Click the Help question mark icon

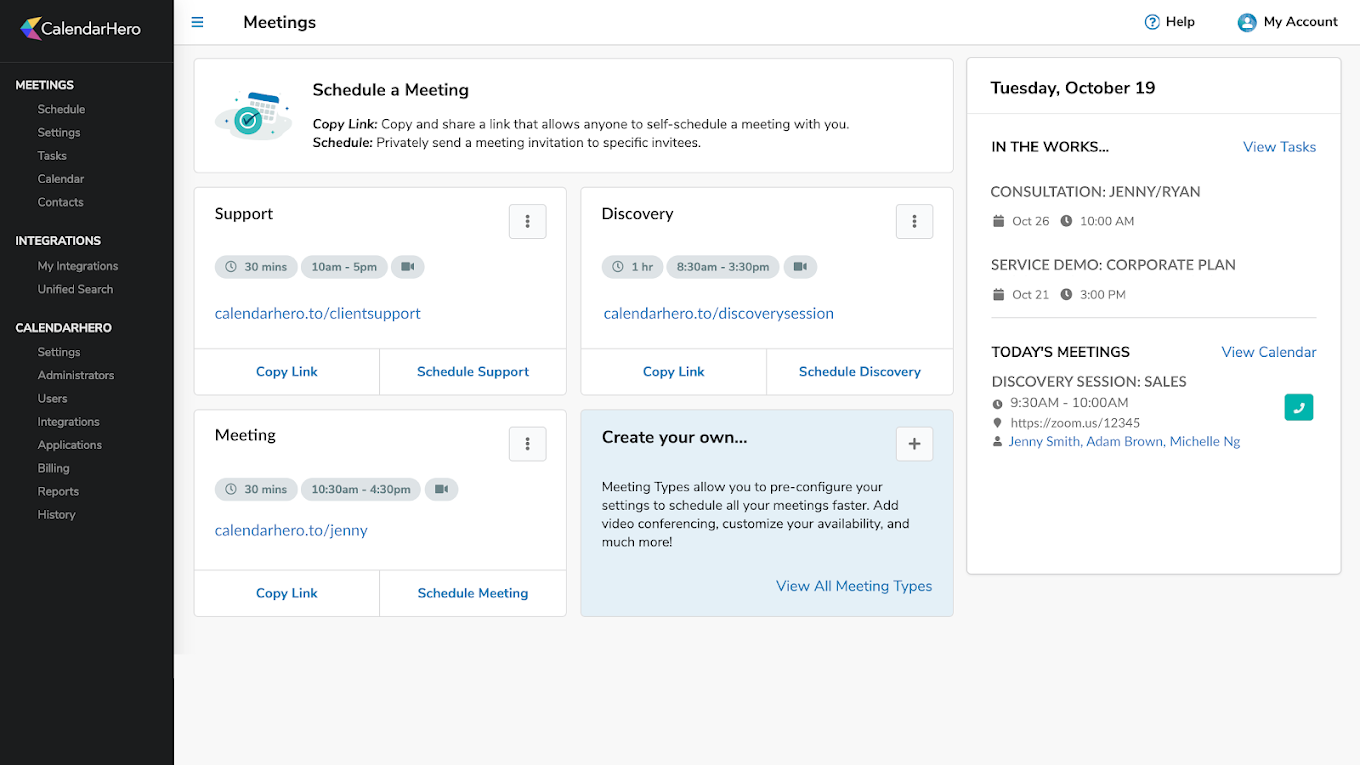[1152, 21]
